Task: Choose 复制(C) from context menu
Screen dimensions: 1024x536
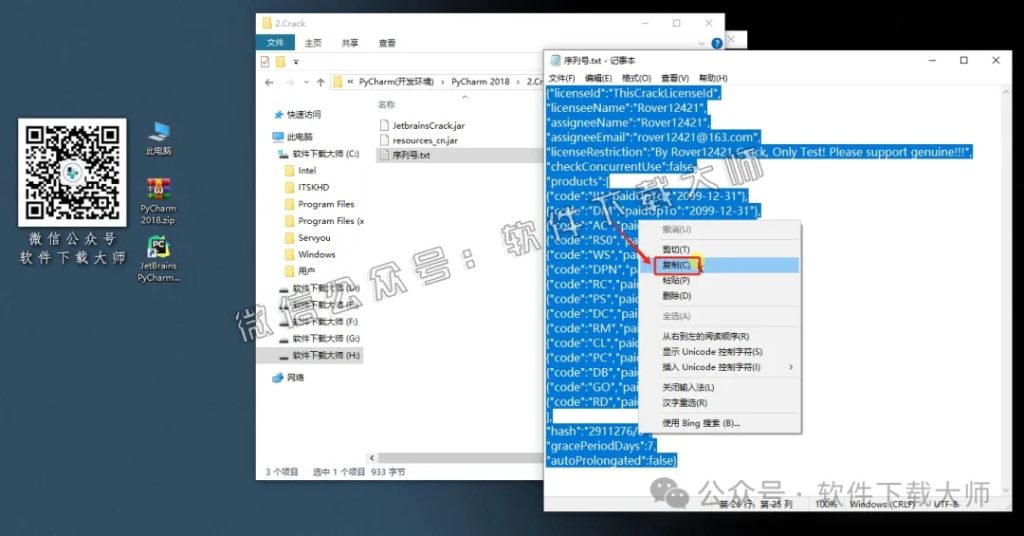Action: (718, 265)
